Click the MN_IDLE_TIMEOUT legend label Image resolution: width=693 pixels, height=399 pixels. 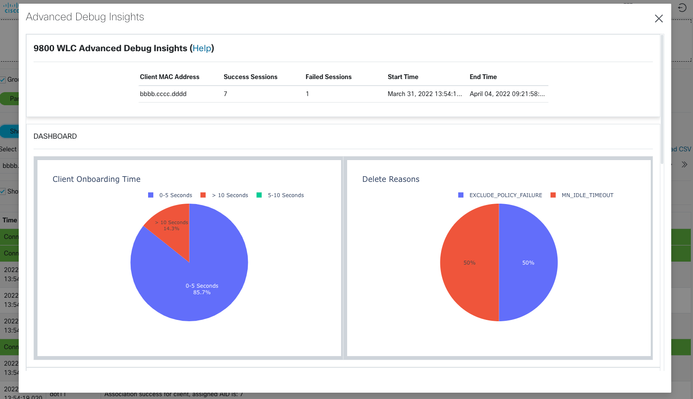point(587,195)
